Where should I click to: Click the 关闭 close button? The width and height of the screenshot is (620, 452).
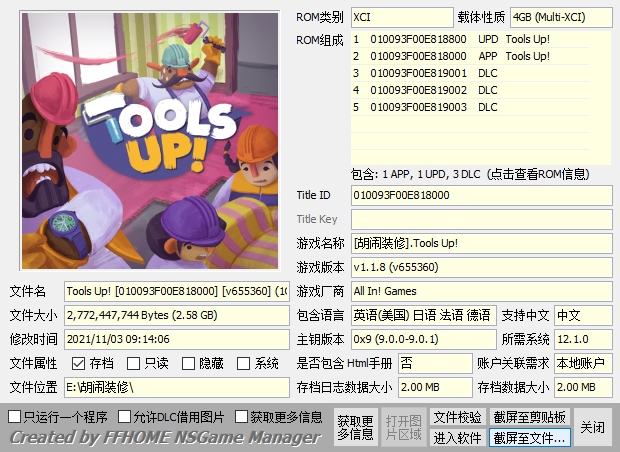pos(592,427)
